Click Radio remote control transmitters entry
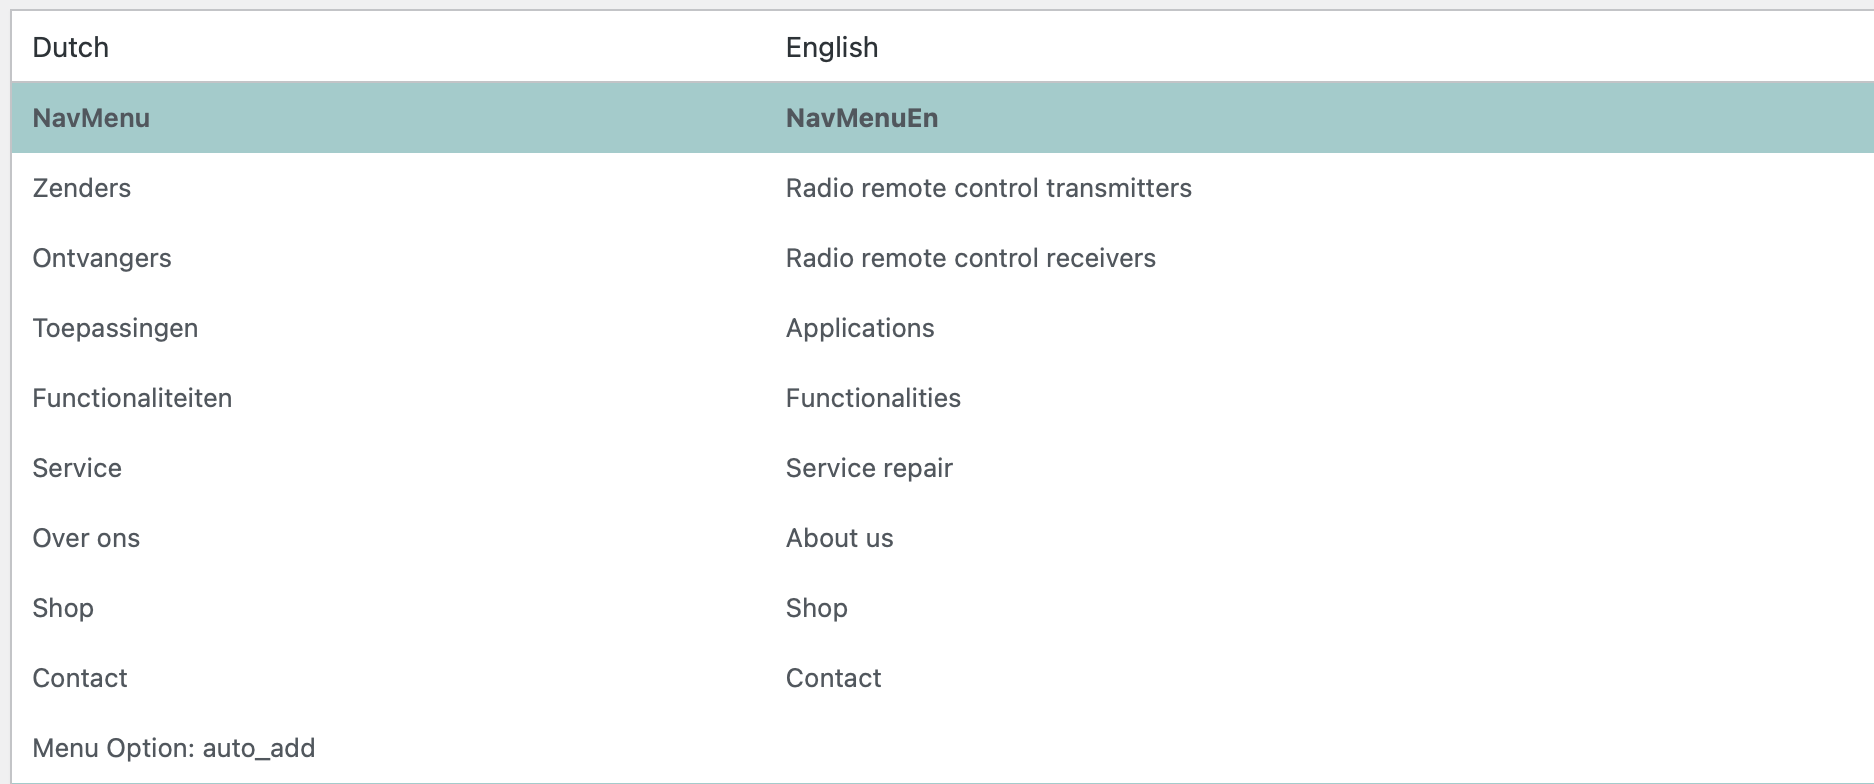The image size is (1874, 784). click(988, 188)
